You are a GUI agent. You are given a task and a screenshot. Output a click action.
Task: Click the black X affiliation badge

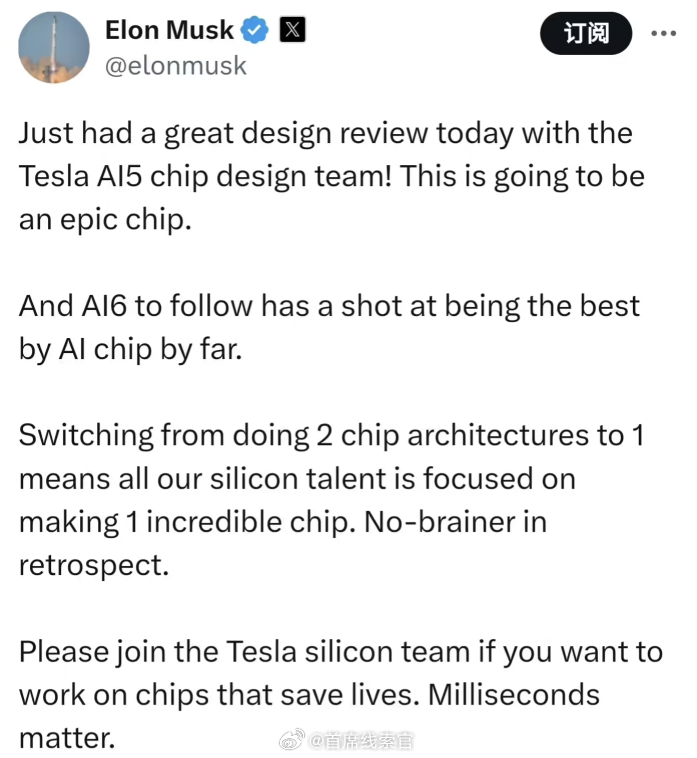[x=292, y=29]
